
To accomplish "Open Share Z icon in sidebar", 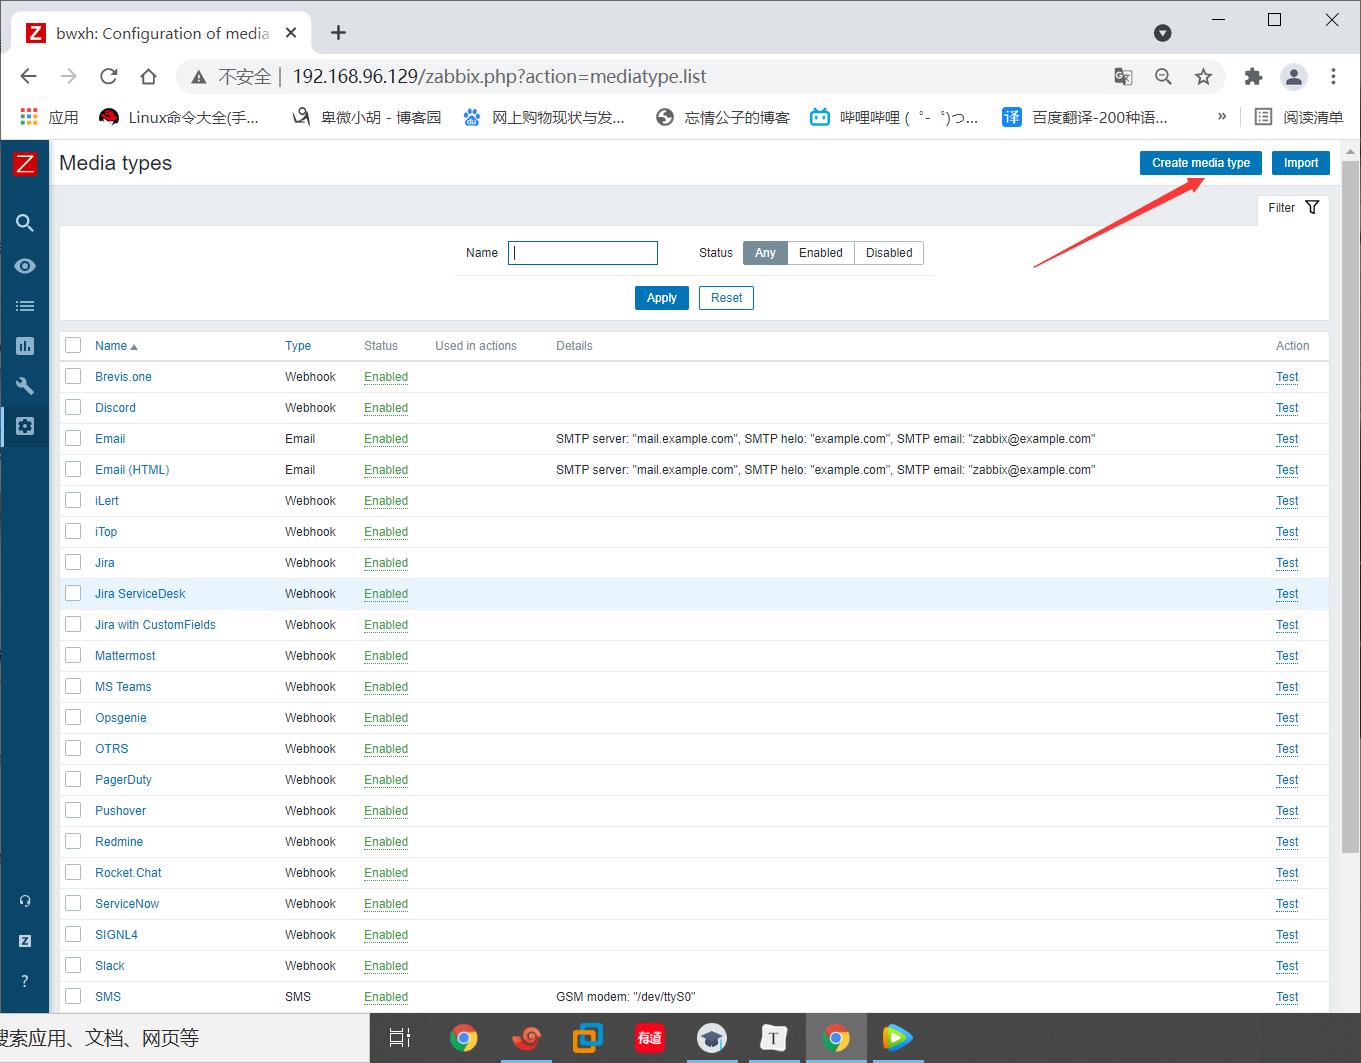I will (25, 941).
